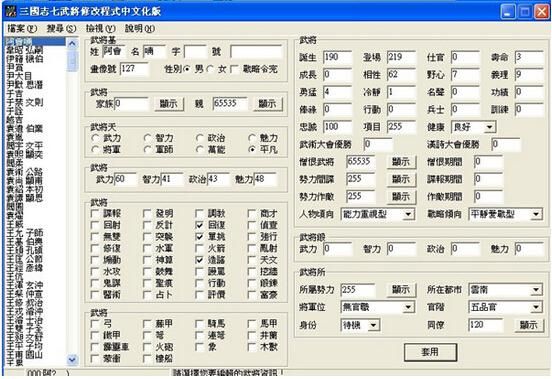
Task: Tick the 象 equipment checkbox
Action: pos(199,347)
